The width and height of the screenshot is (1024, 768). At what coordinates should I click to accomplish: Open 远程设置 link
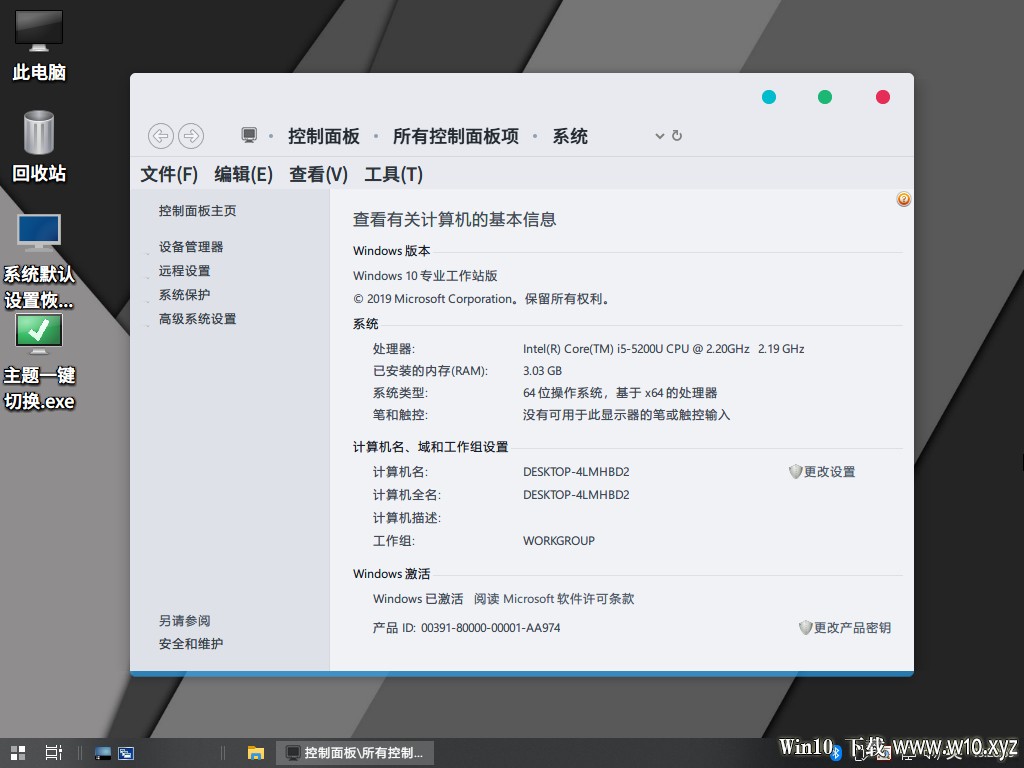pyautogui.click(x=184, y=270)
